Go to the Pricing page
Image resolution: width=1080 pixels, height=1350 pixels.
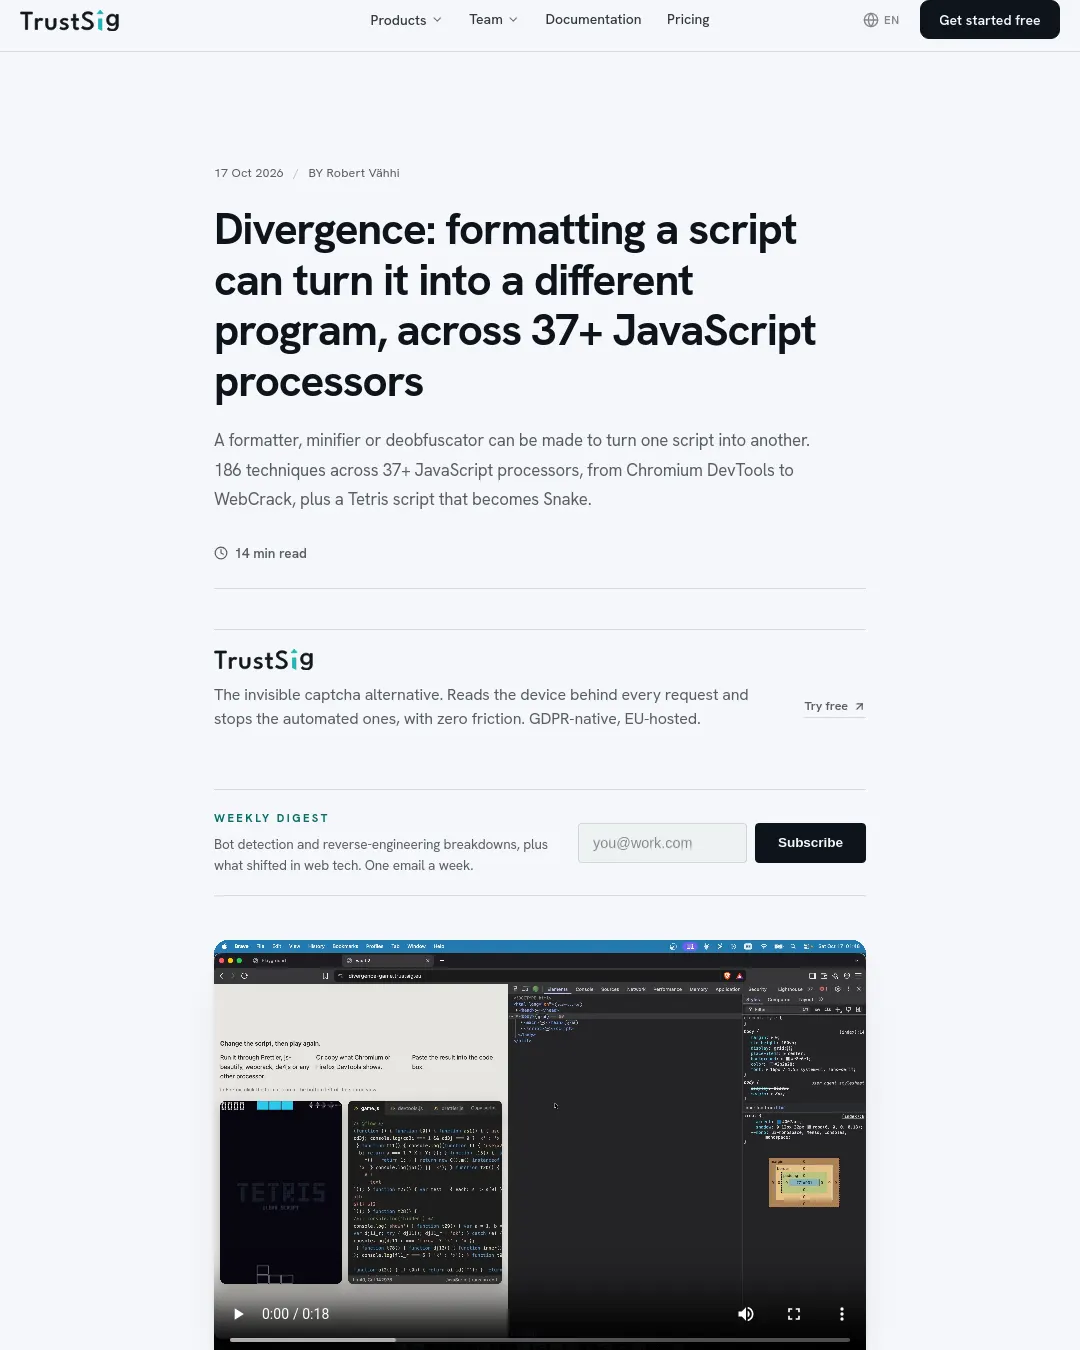point(688,19)
